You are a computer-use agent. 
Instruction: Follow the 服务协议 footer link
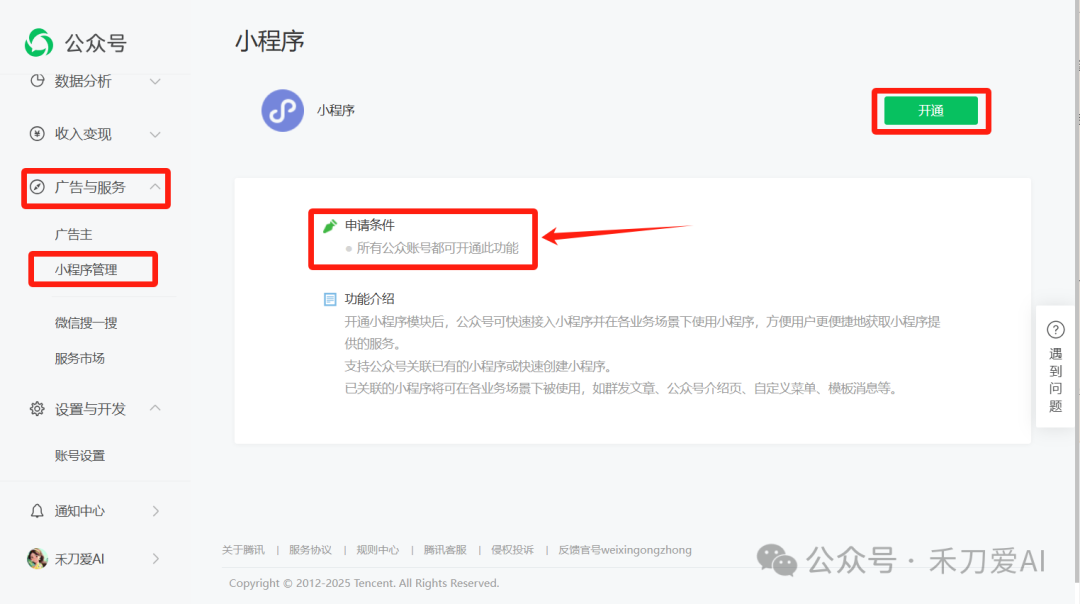click(310, 550)
